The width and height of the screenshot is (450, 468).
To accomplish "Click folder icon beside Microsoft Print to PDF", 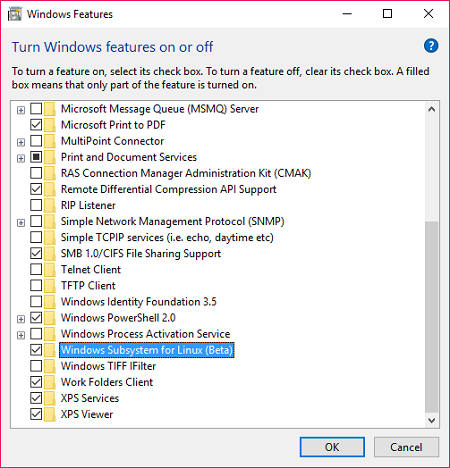I will click(x=50, y=125).
